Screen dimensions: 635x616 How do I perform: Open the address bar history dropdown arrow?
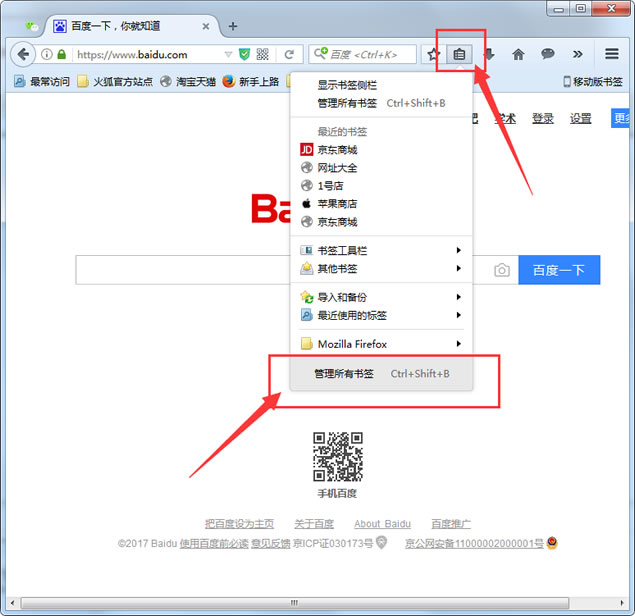(228, 54)
